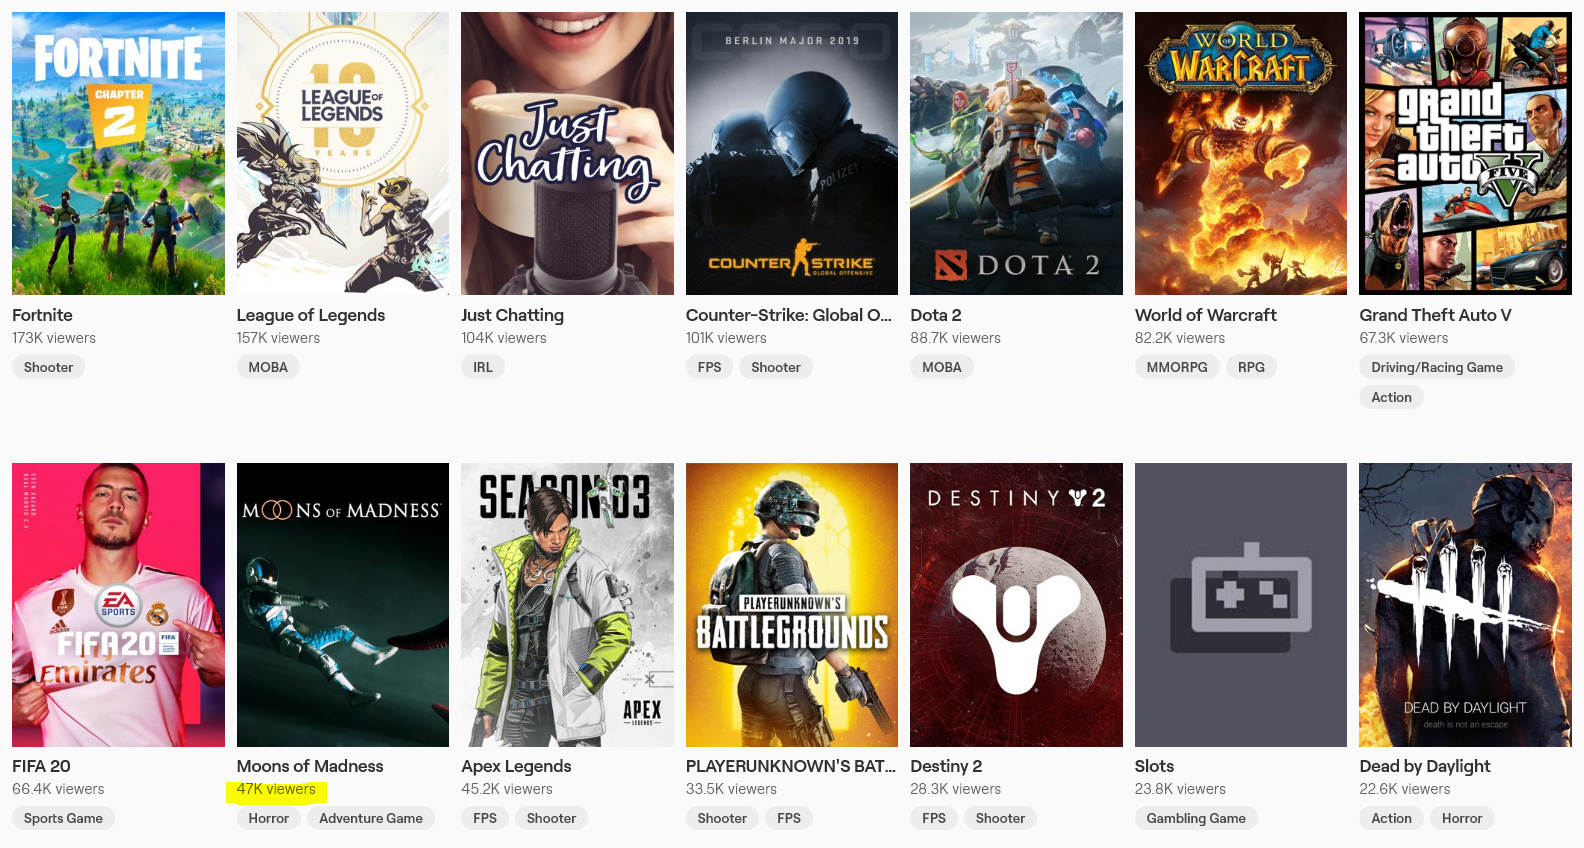Choose the Gambling Game tag under Slots
Screen dimensions: 1584x848
click(x=1195, y=818)
